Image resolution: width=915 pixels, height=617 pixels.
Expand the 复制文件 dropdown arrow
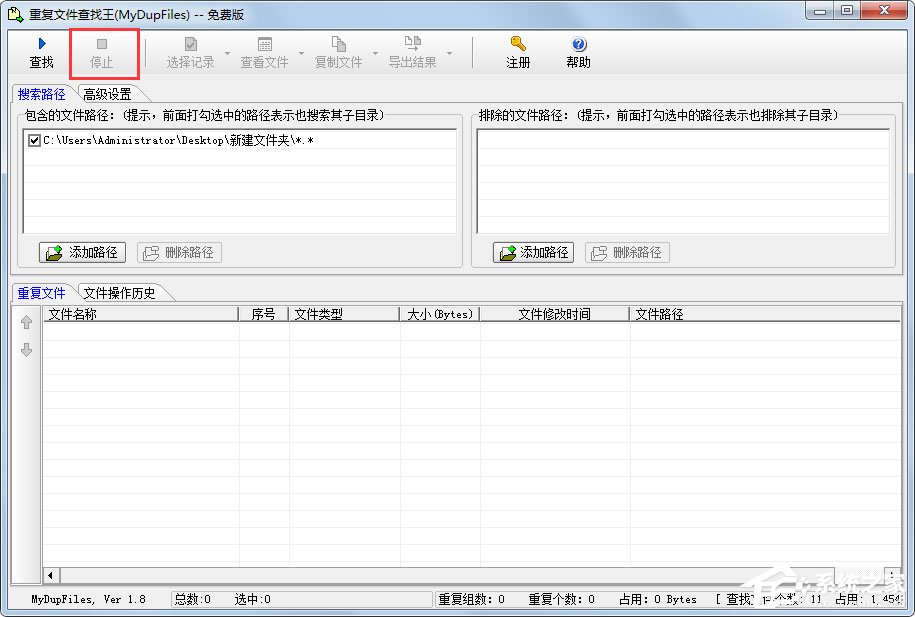(375, 53)
